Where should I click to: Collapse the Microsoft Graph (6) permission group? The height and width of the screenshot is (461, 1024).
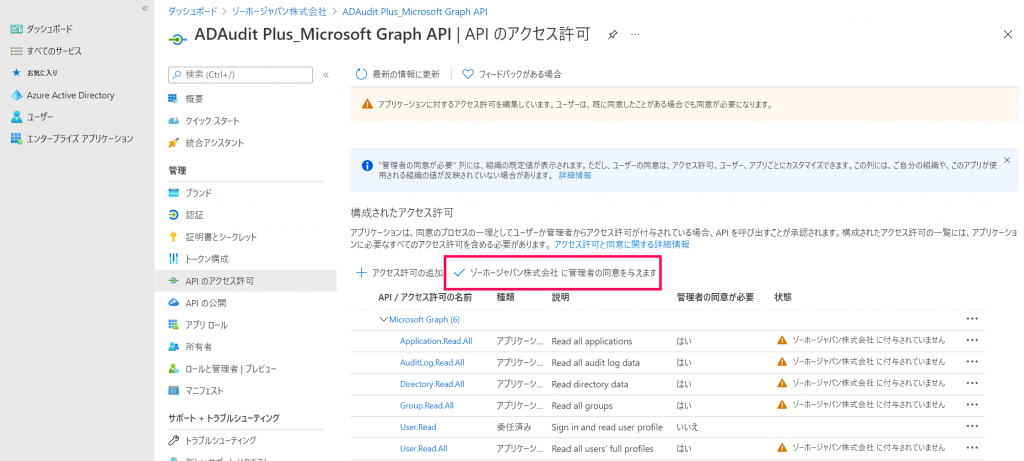pyautogui.click(x=383, y=319)
